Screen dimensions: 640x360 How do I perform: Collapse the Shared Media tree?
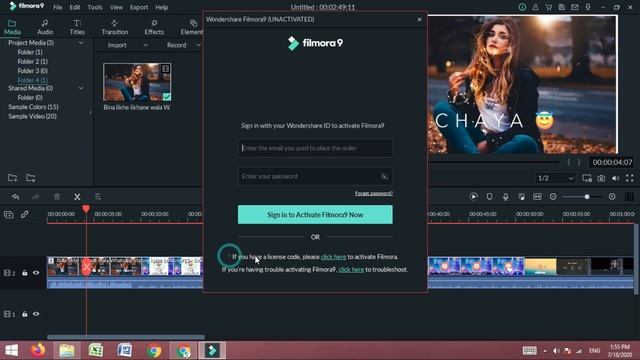(x=81, y=88)
